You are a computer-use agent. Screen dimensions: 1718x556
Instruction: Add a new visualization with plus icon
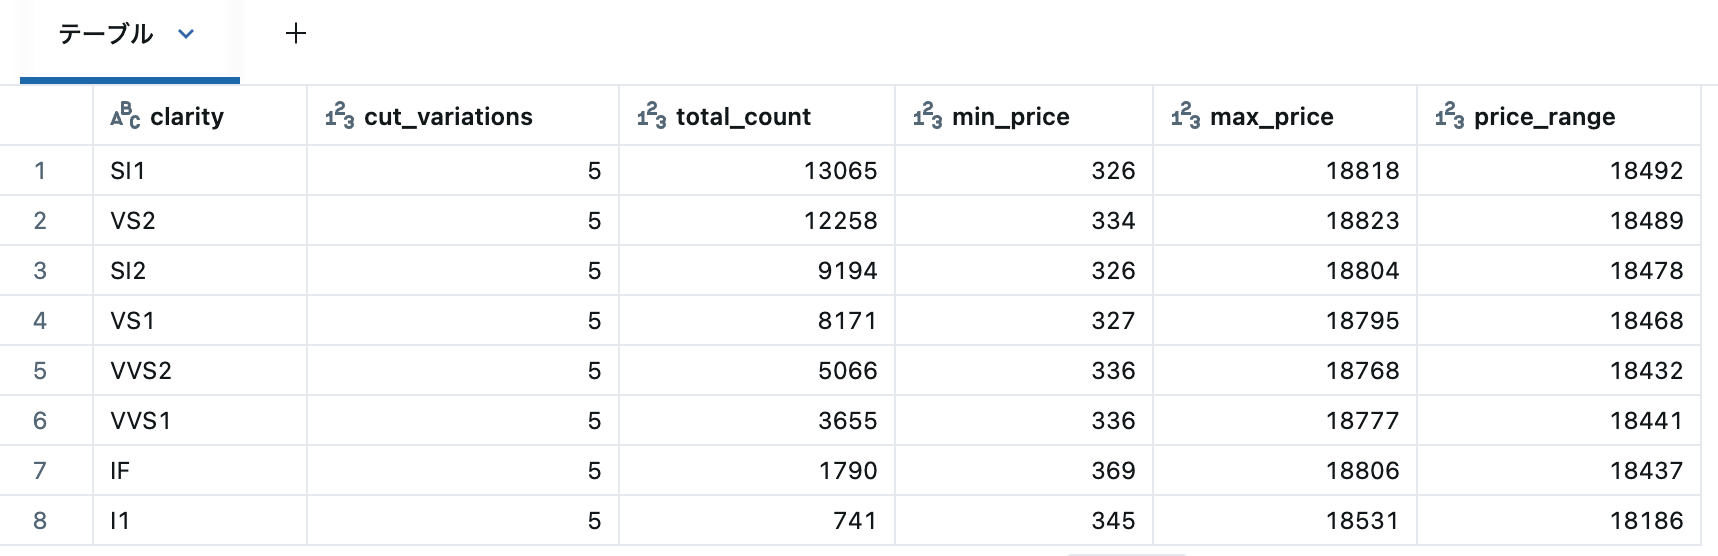(x=296, y=34)
